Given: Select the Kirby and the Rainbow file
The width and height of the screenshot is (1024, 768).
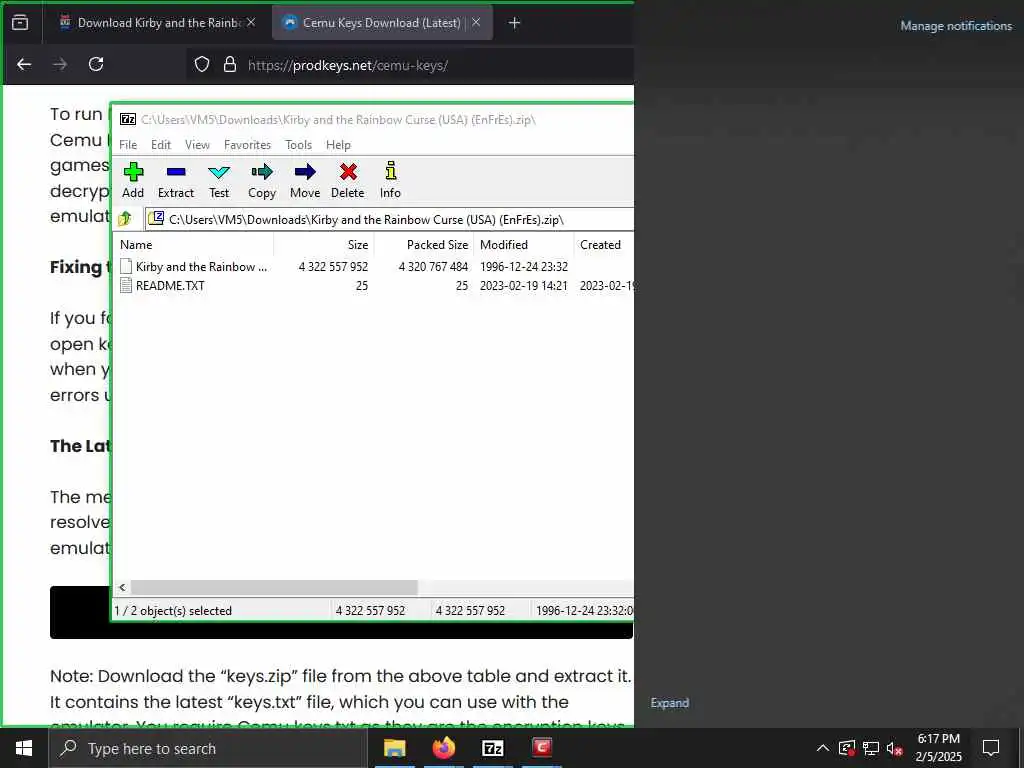Looking at the screenshot, I should [x=194, y=266].
